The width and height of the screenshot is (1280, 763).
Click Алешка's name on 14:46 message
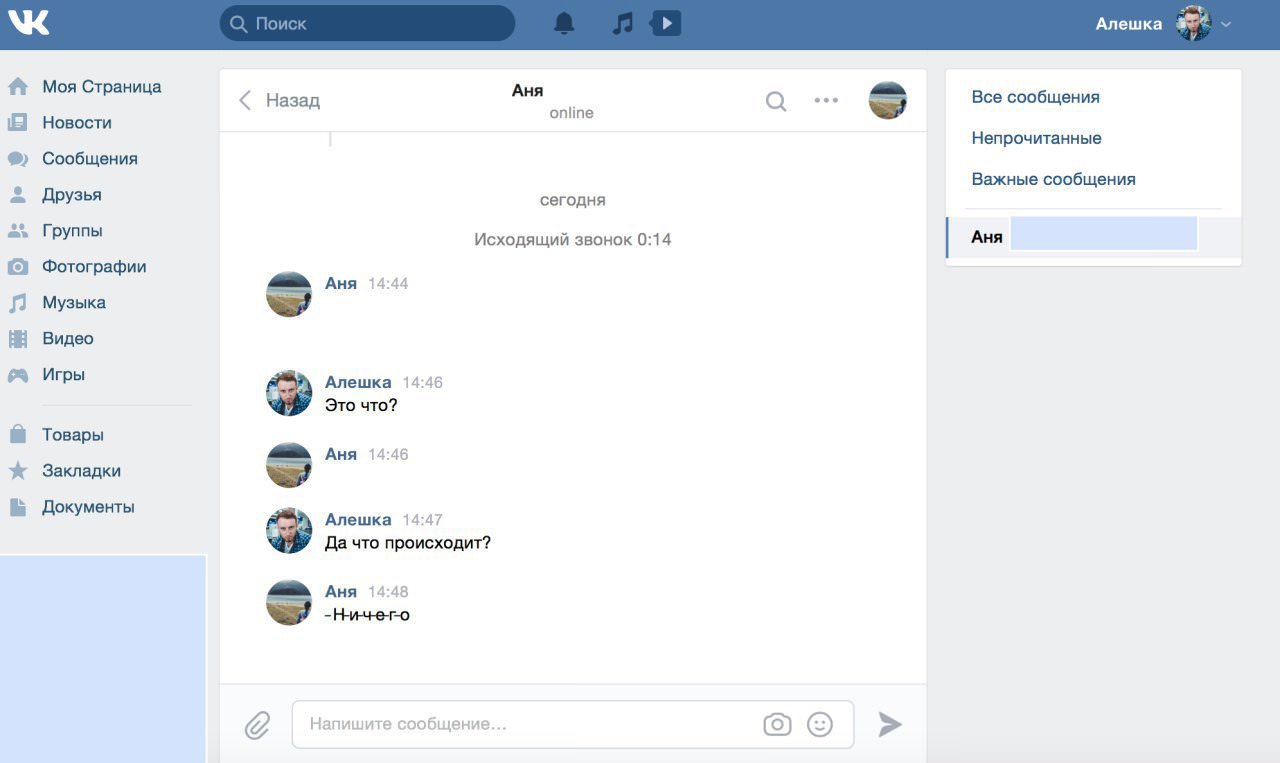[358, 382]
